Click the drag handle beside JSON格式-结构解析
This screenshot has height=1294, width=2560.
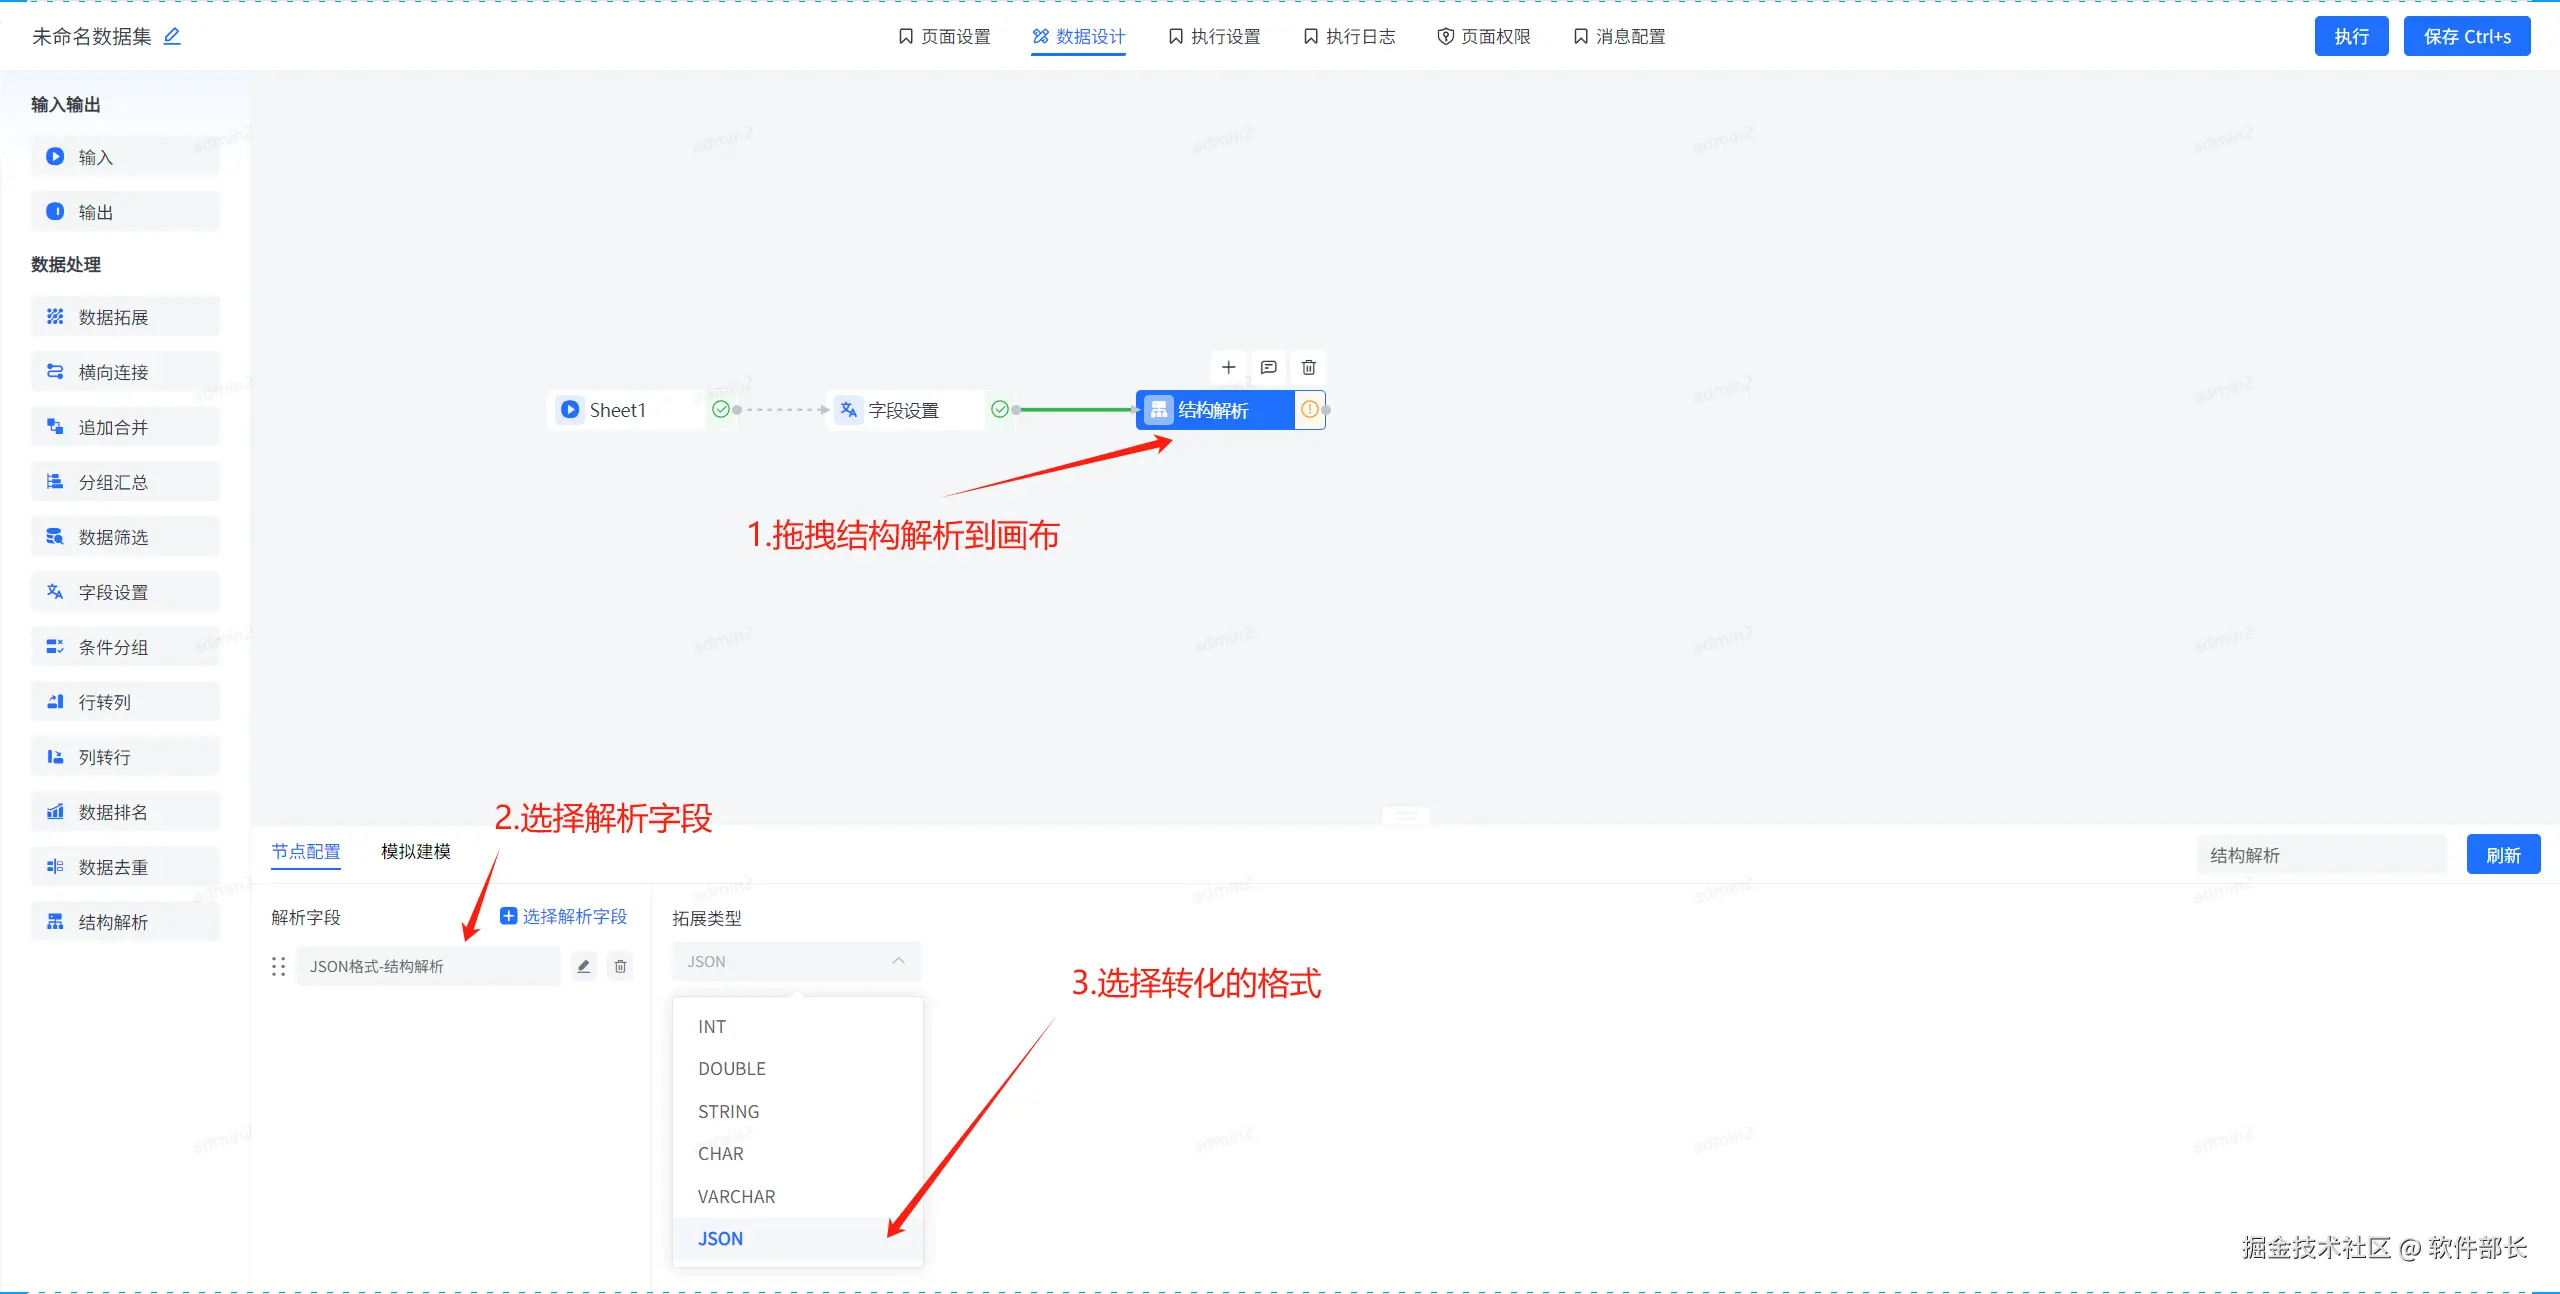coord(279,966)
